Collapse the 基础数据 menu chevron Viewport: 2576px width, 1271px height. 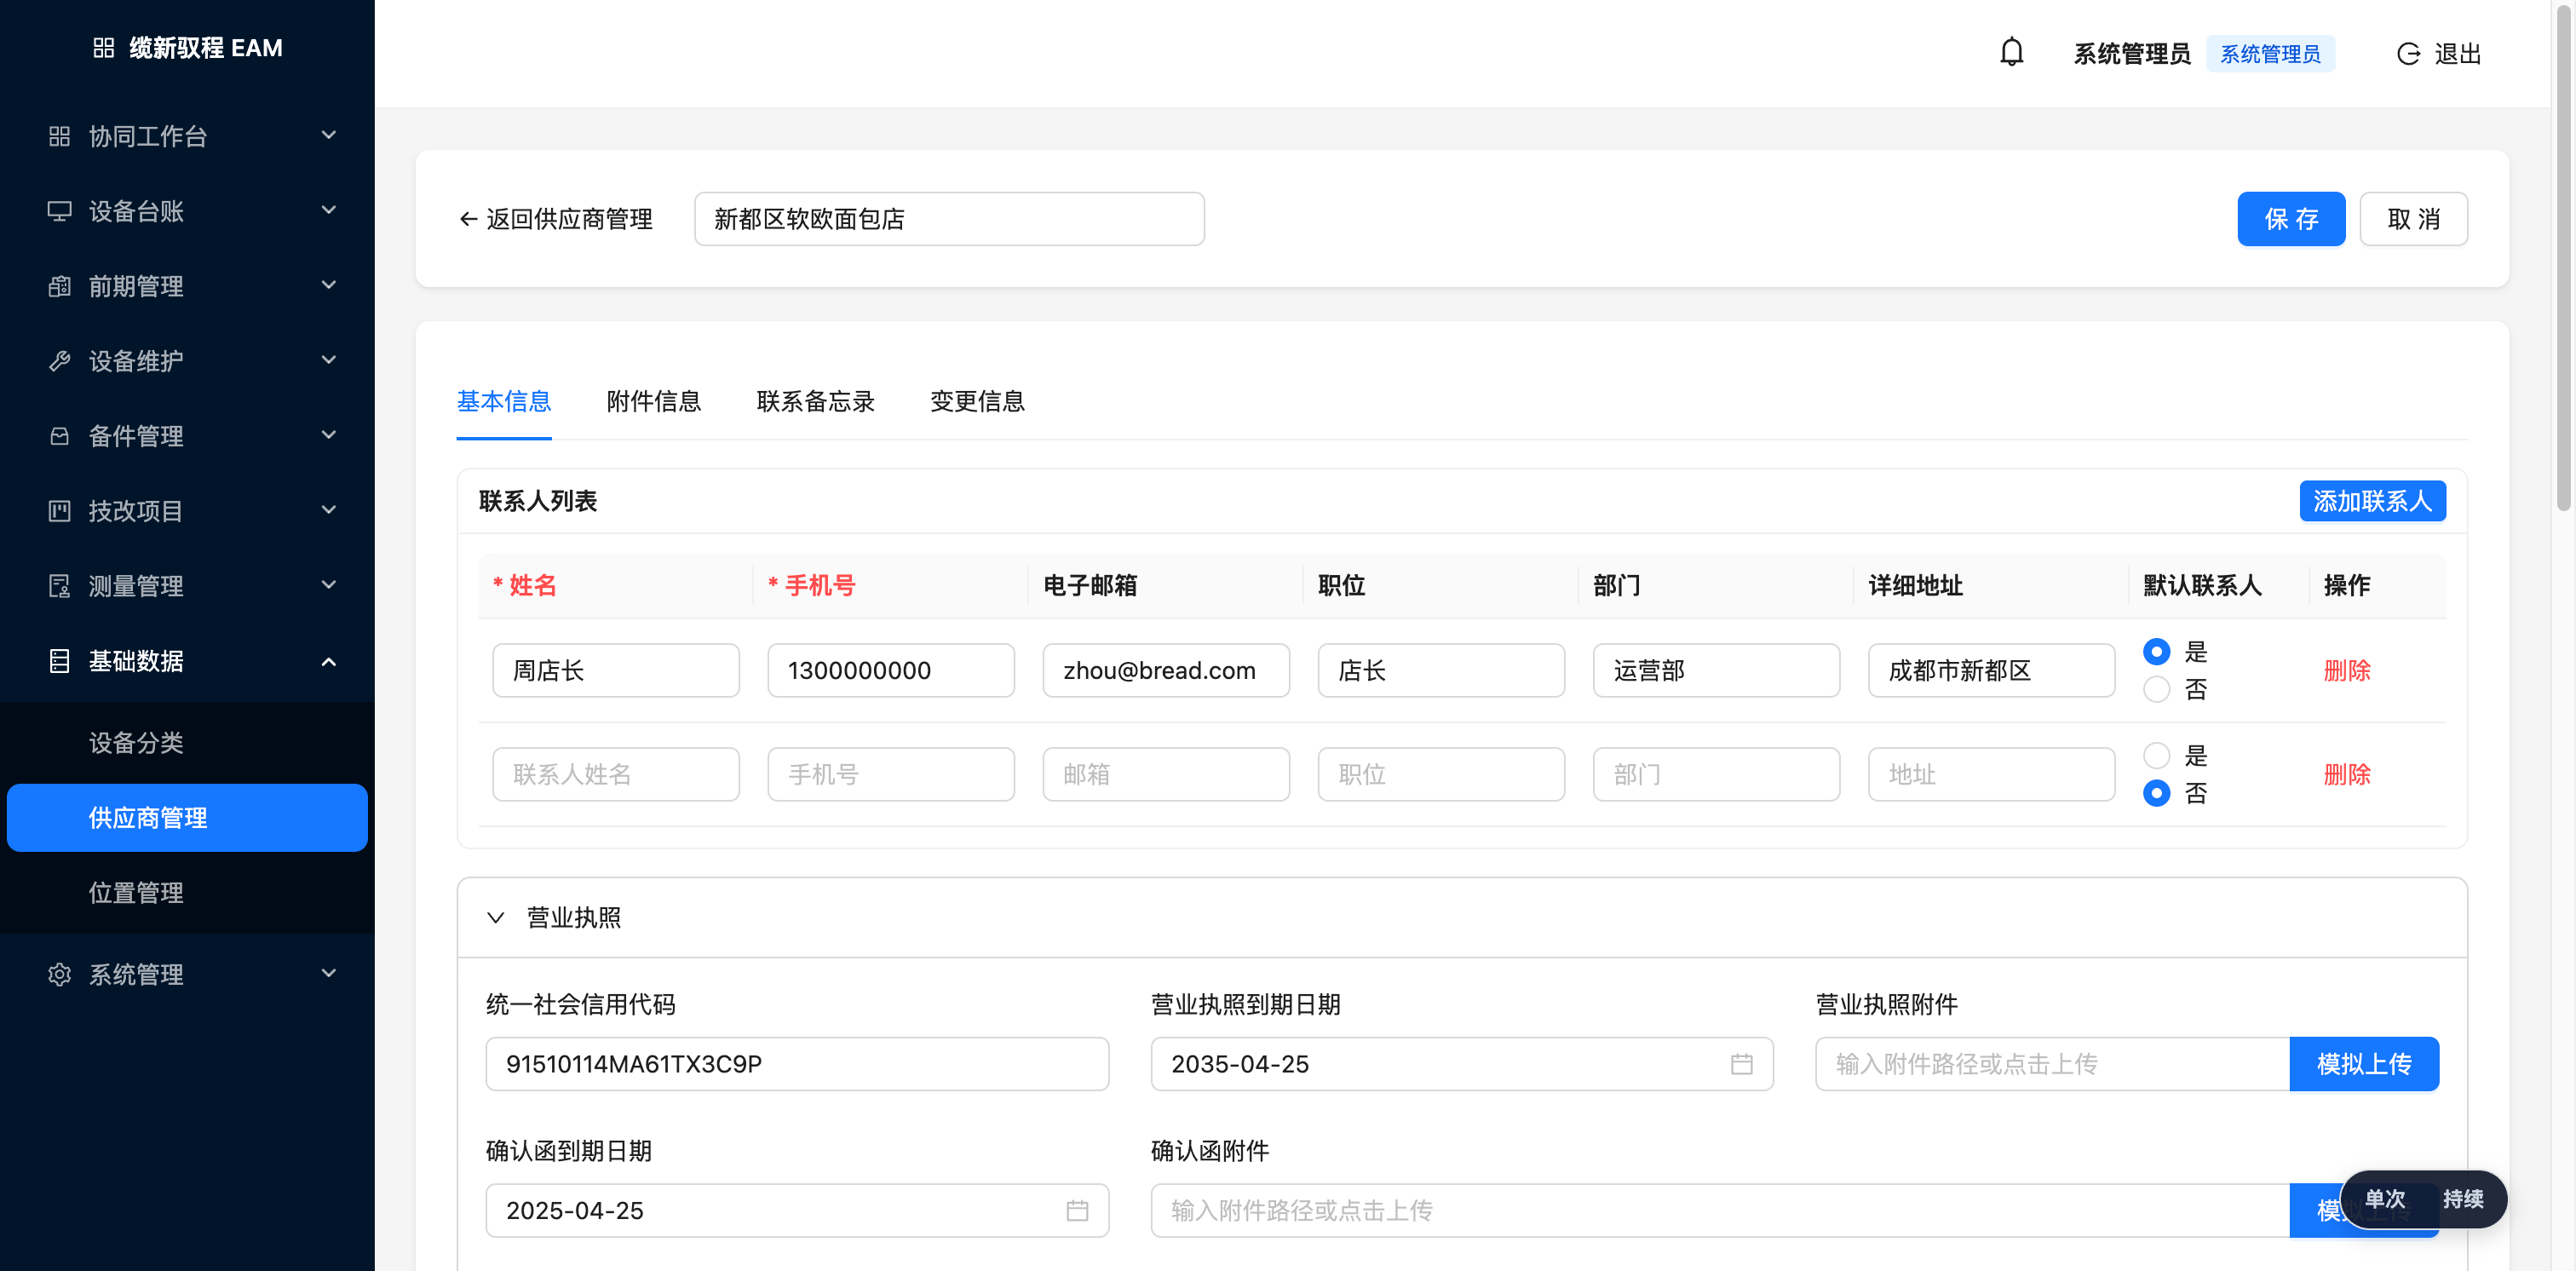coord(328,661)
